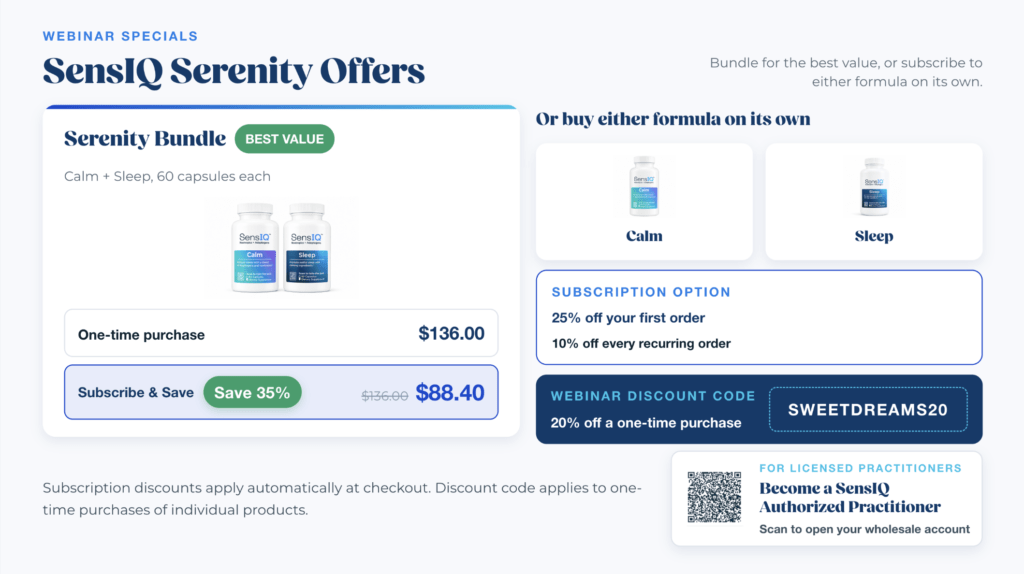Select the One-time purchase option
The height and width of the screenshot is (574, 1024).
click(x=281, y=334)
